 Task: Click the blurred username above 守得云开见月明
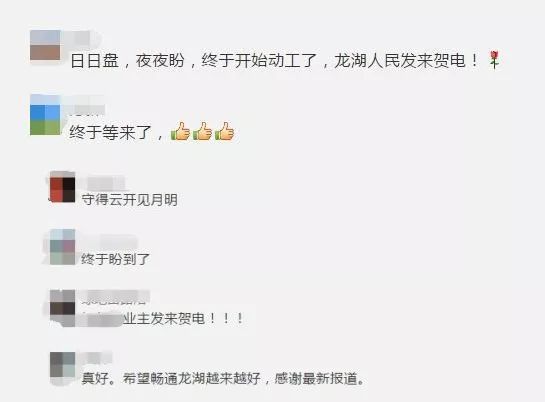(103, 182)
